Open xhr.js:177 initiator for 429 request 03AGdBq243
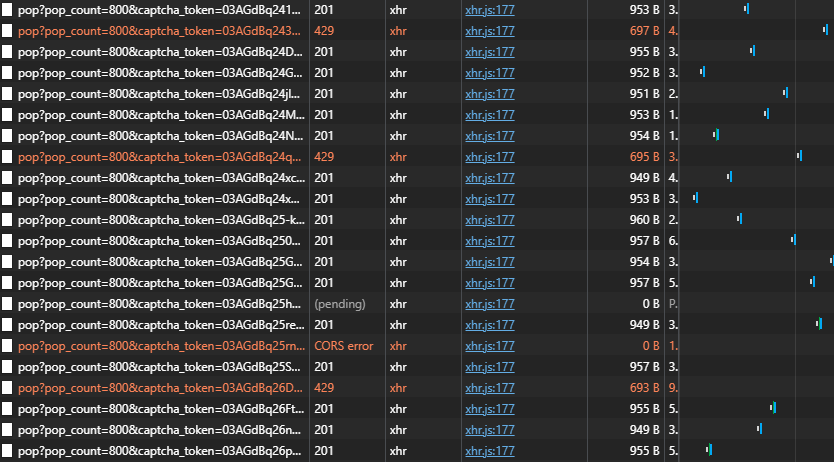Screen dimensions: 834x462 [489, 31]
